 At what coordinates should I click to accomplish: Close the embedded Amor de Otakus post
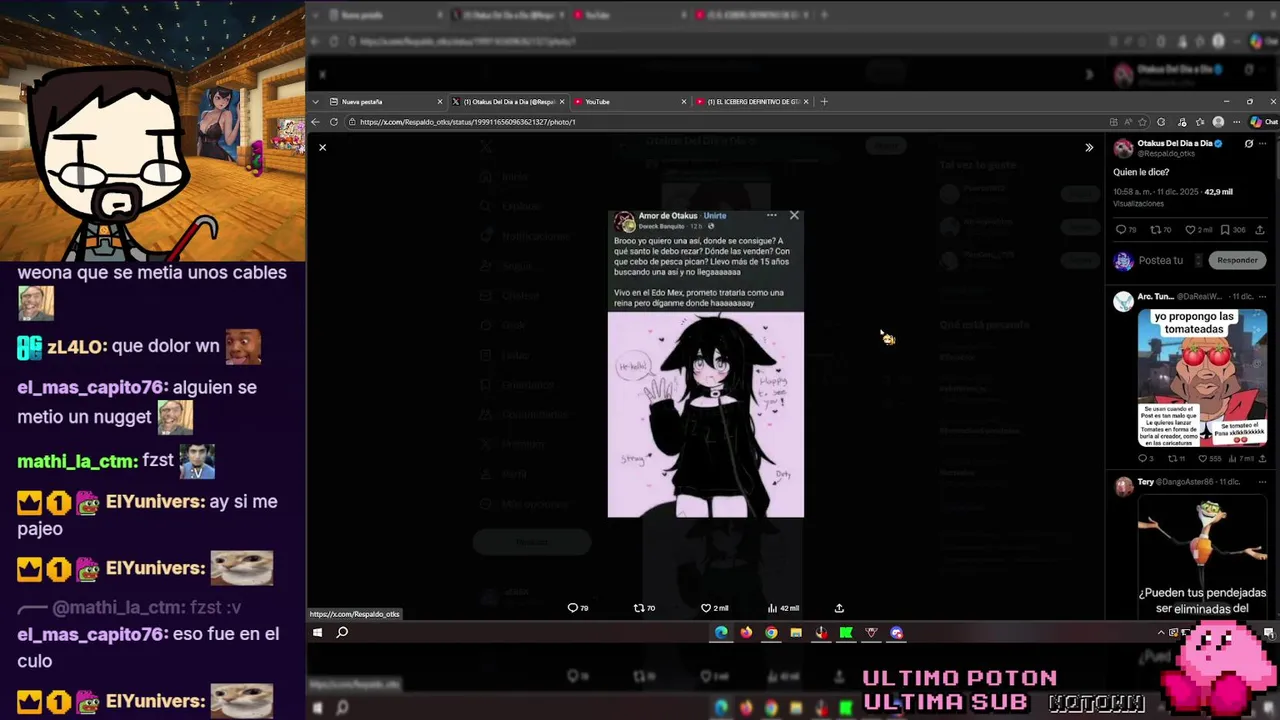794,215
